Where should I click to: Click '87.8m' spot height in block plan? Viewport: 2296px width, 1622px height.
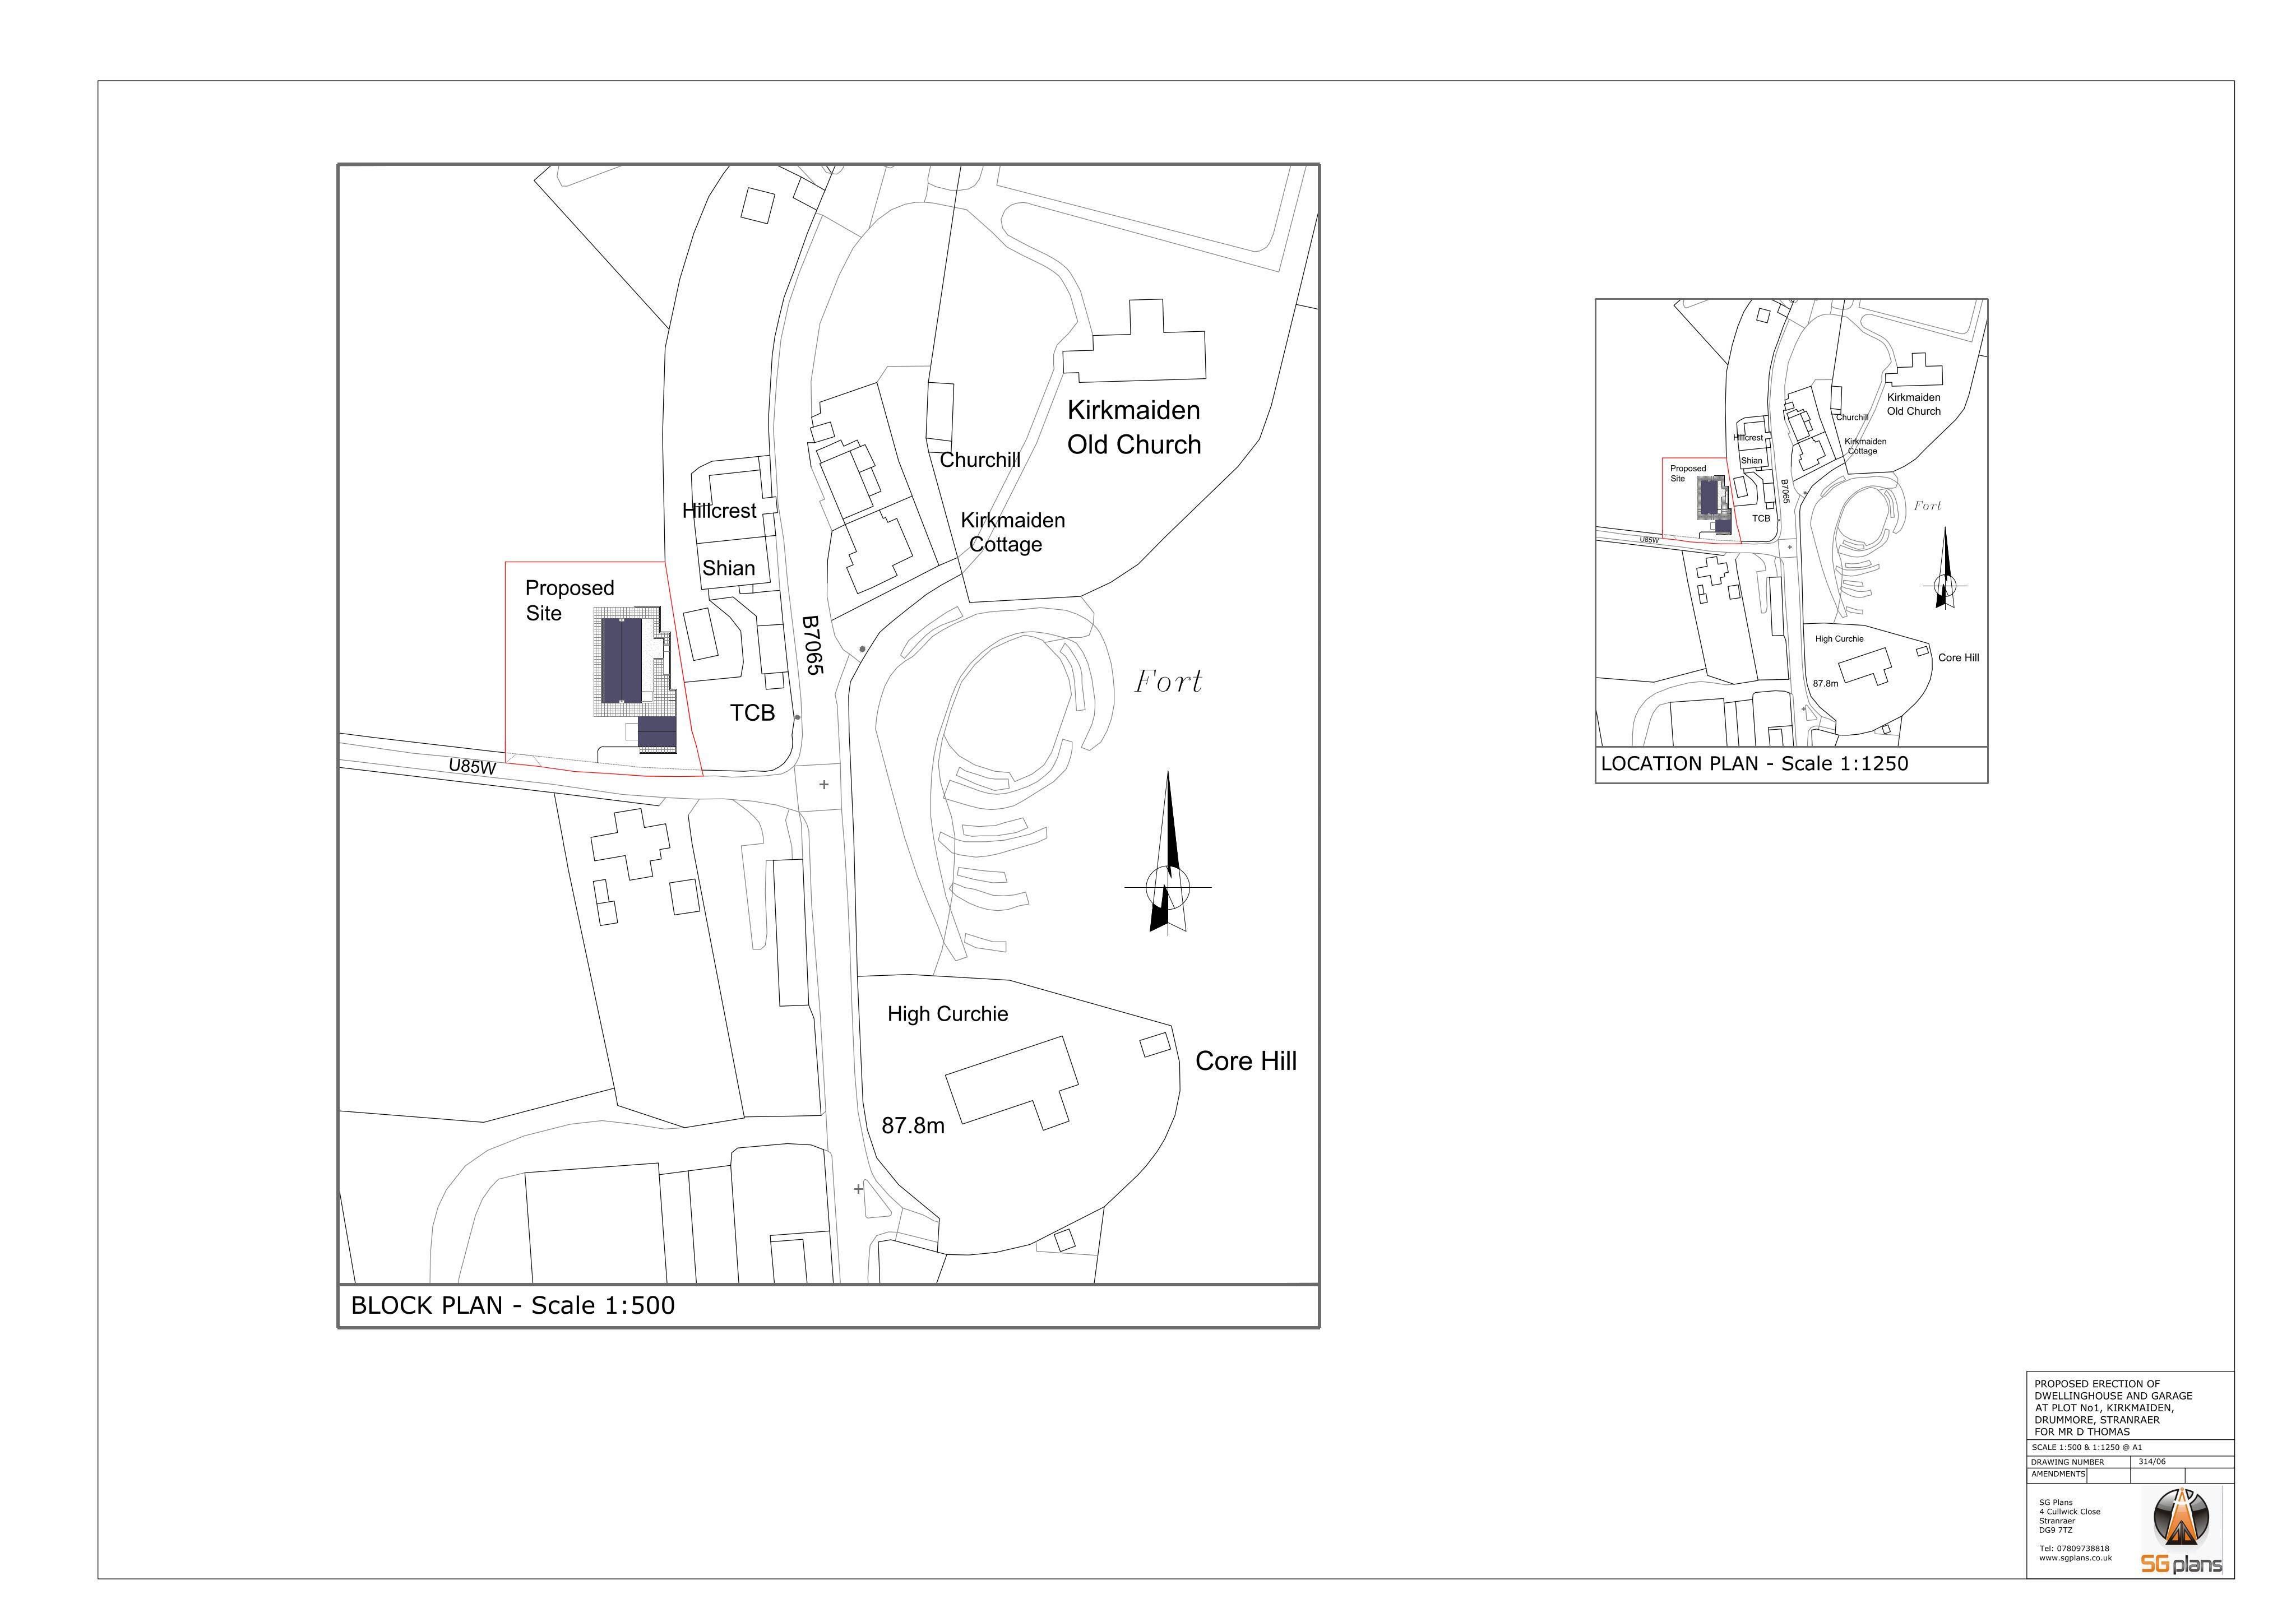912,1126
